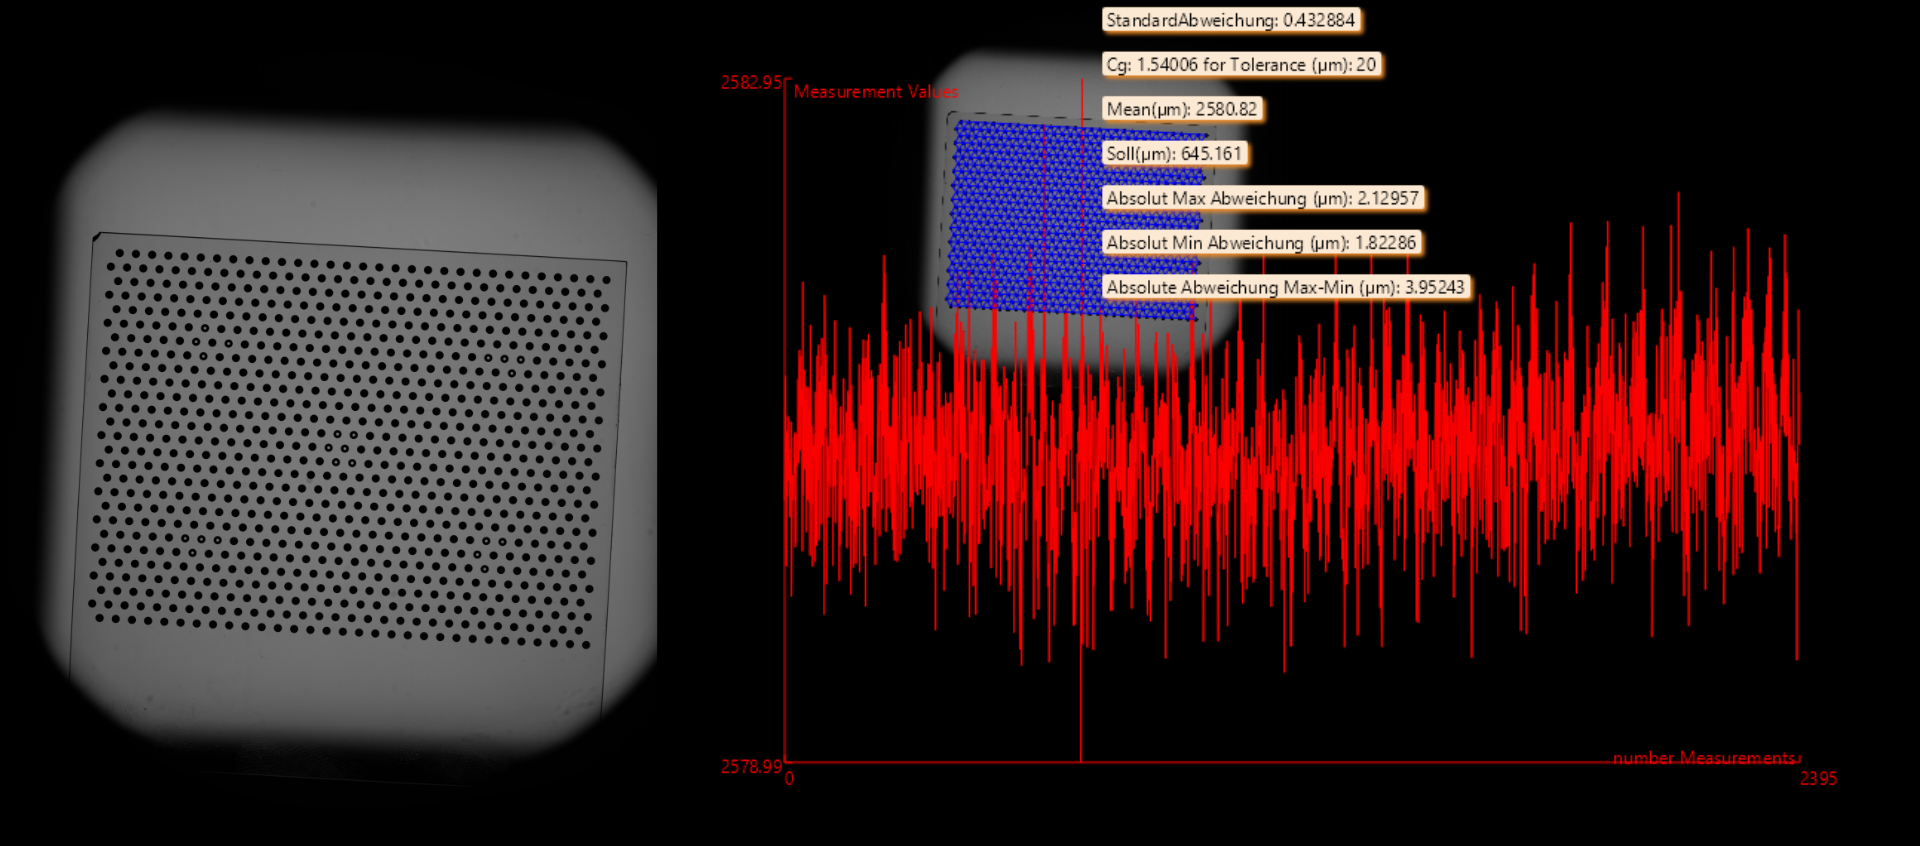1920x846 pixels.
Task: Click the Mean(µm) 2580.82 label
Action: (1181, 109)
